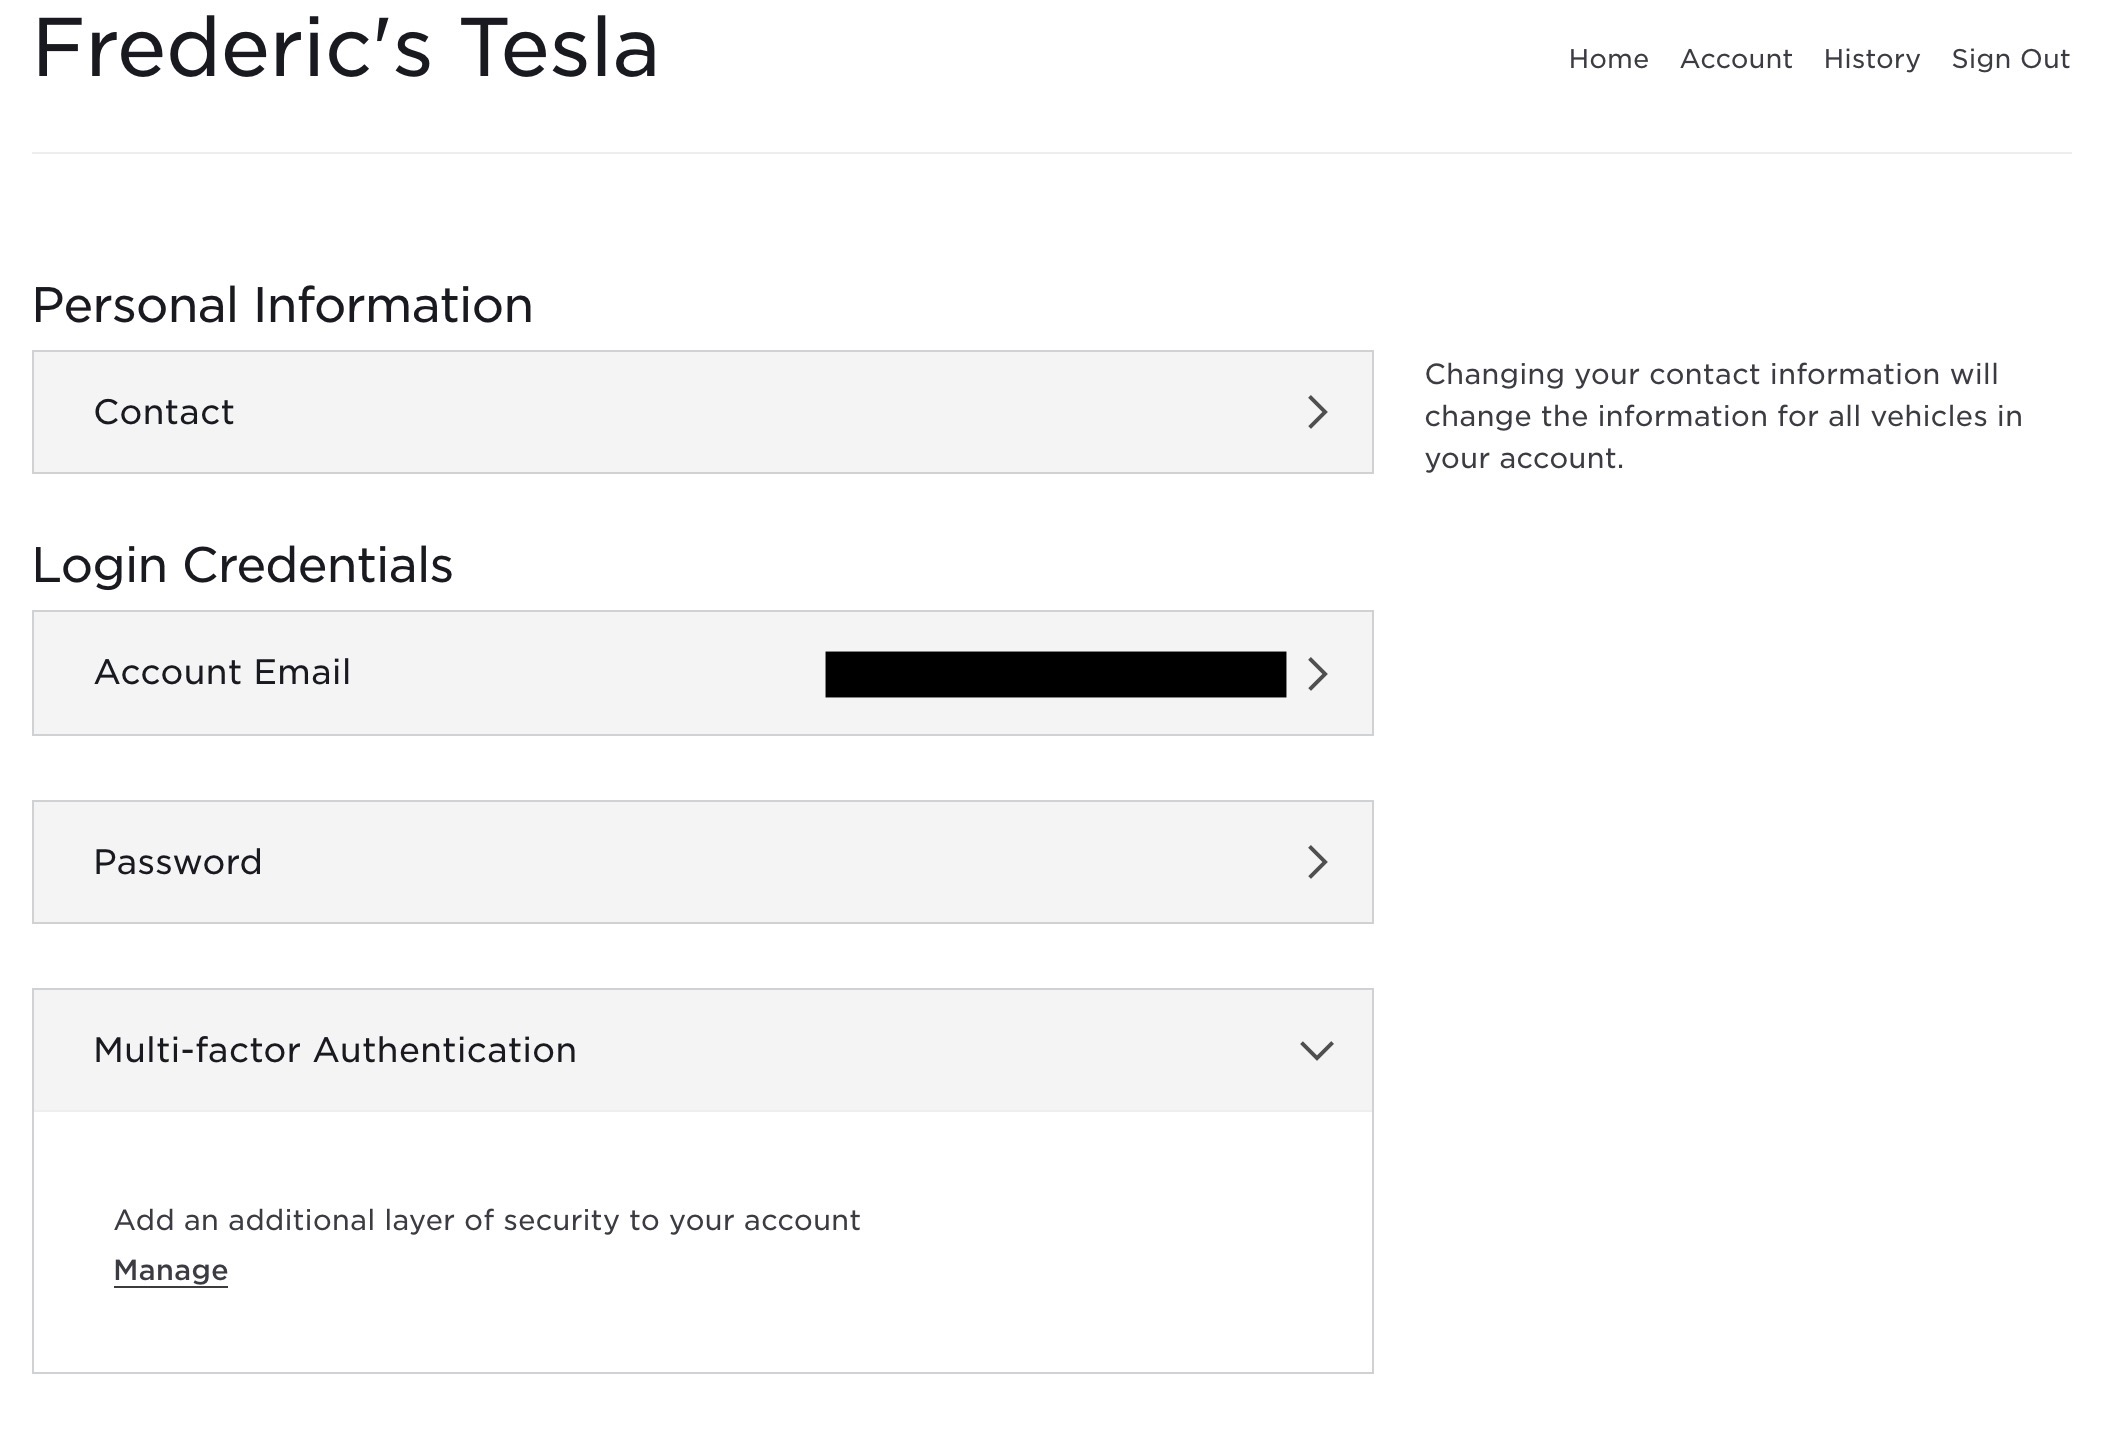The width and height of the screenshot is (2102, 1430).
Task: Click the additional security description text
Action: pyautogui.click(x=487, y=1220)
